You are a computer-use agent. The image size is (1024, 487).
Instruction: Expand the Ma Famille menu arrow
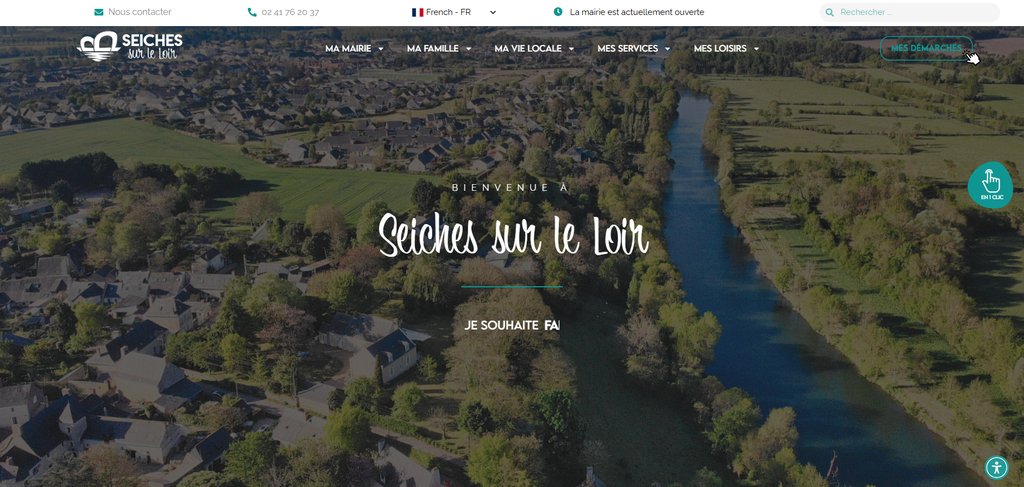[x=468, y=49]
